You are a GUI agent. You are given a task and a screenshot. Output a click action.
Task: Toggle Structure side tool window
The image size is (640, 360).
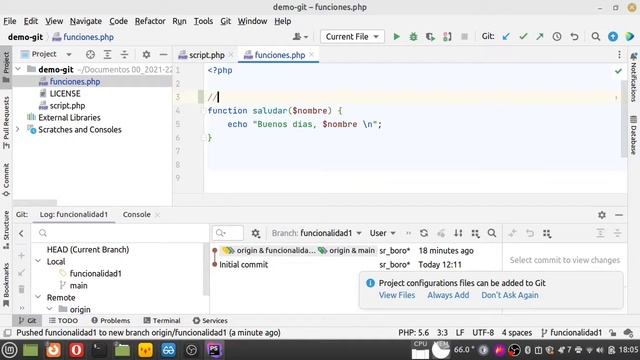[x=6, y=230]
